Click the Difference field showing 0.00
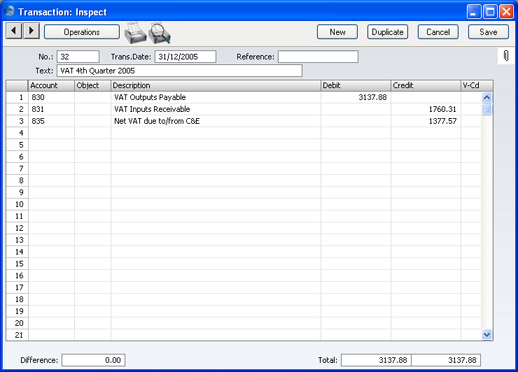This screenshot has width=518, height=372. coord(93,360)
